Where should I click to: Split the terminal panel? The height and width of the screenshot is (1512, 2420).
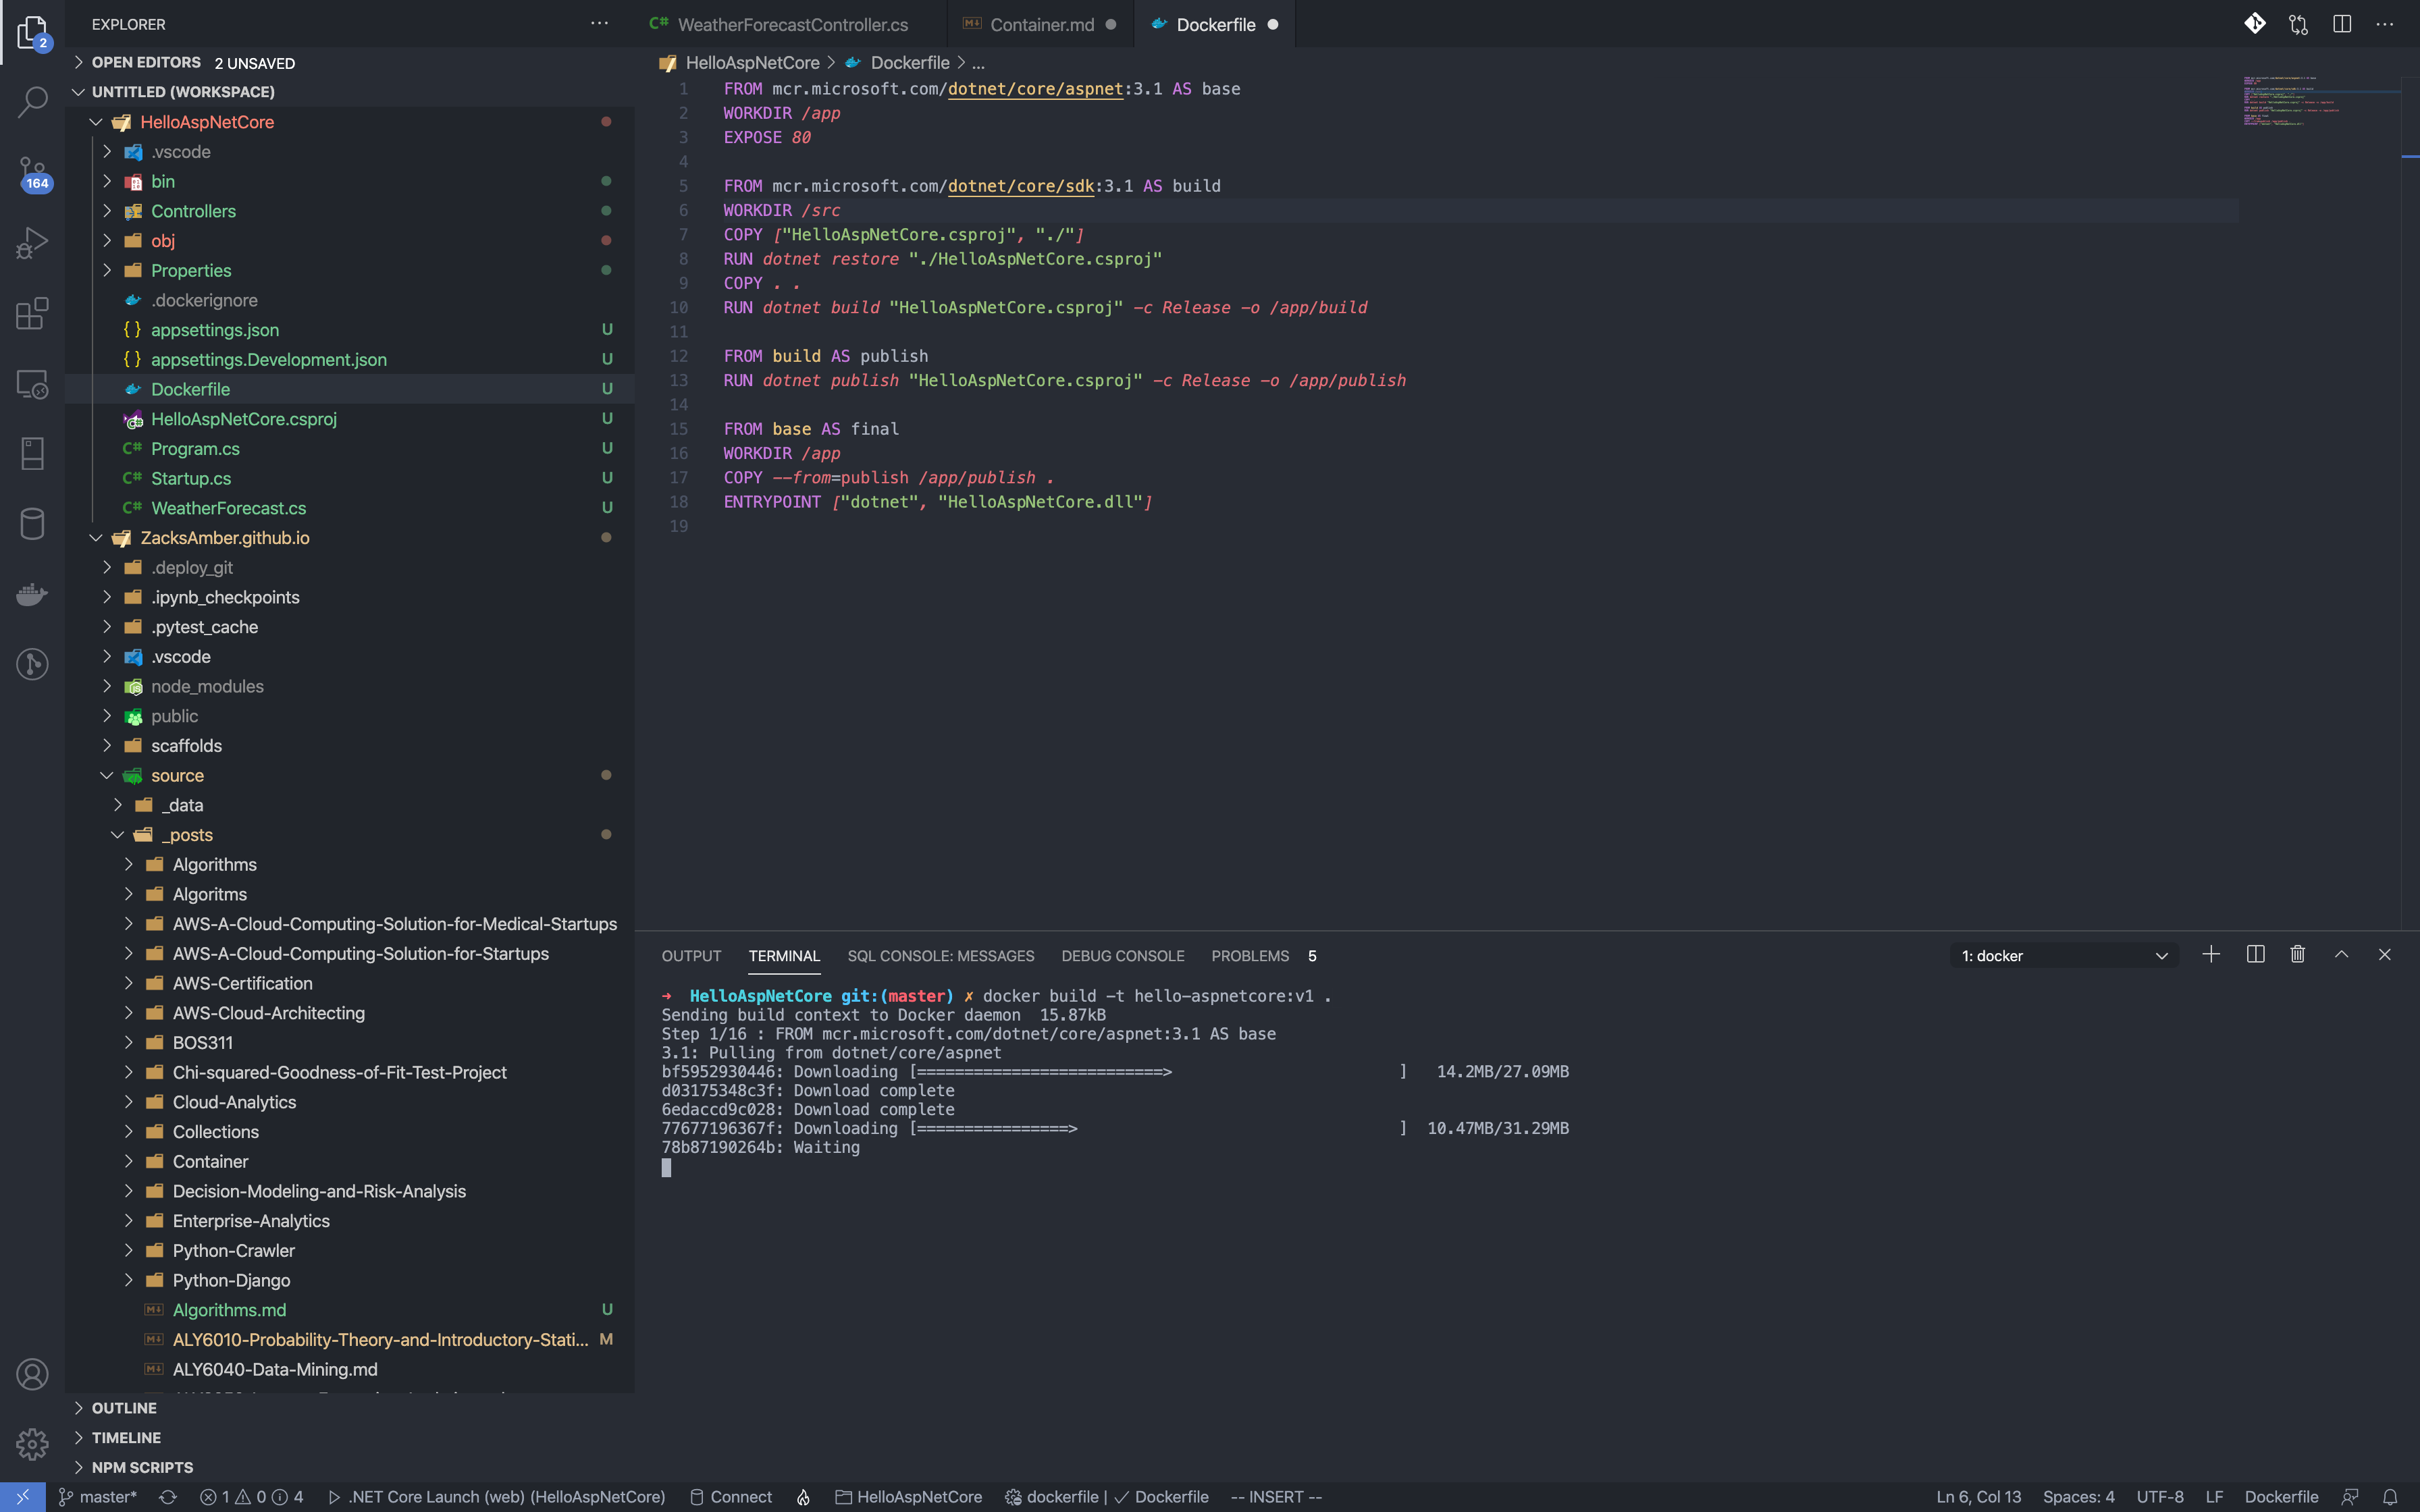(2255, 954)
